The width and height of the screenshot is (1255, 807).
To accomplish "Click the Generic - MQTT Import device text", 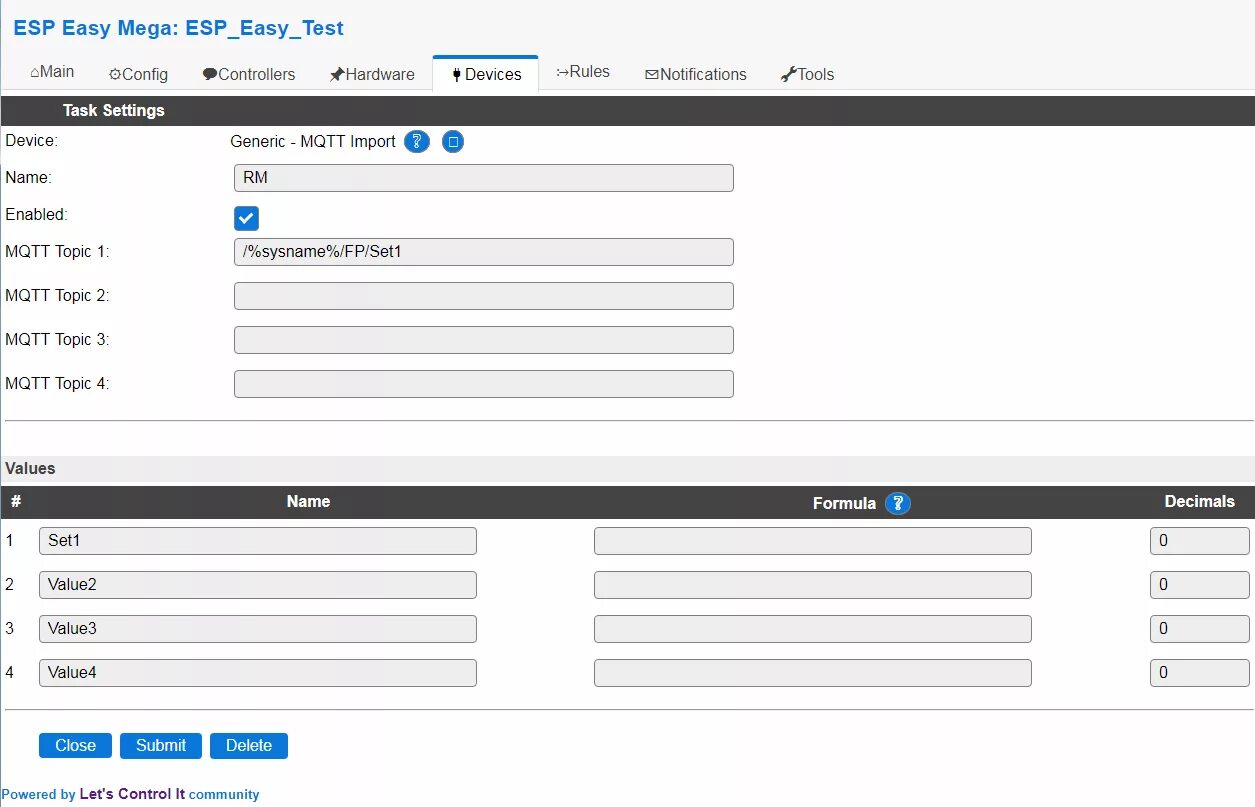I will pos(313,142).
